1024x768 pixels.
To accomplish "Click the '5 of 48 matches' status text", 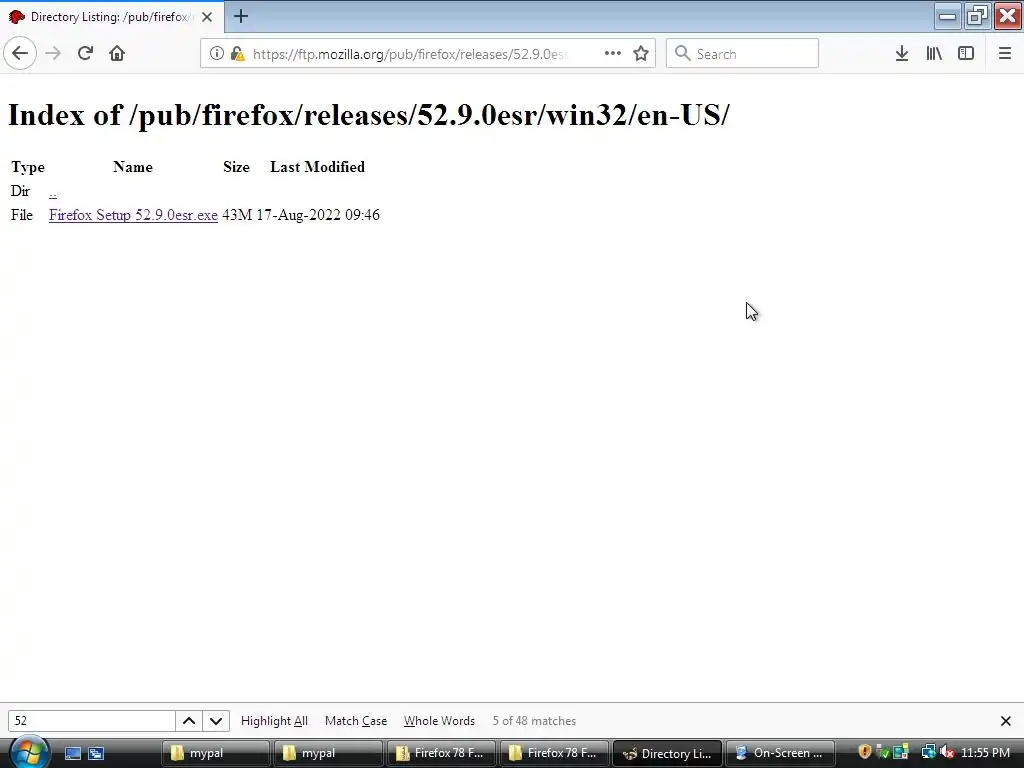I will point(534,721).
